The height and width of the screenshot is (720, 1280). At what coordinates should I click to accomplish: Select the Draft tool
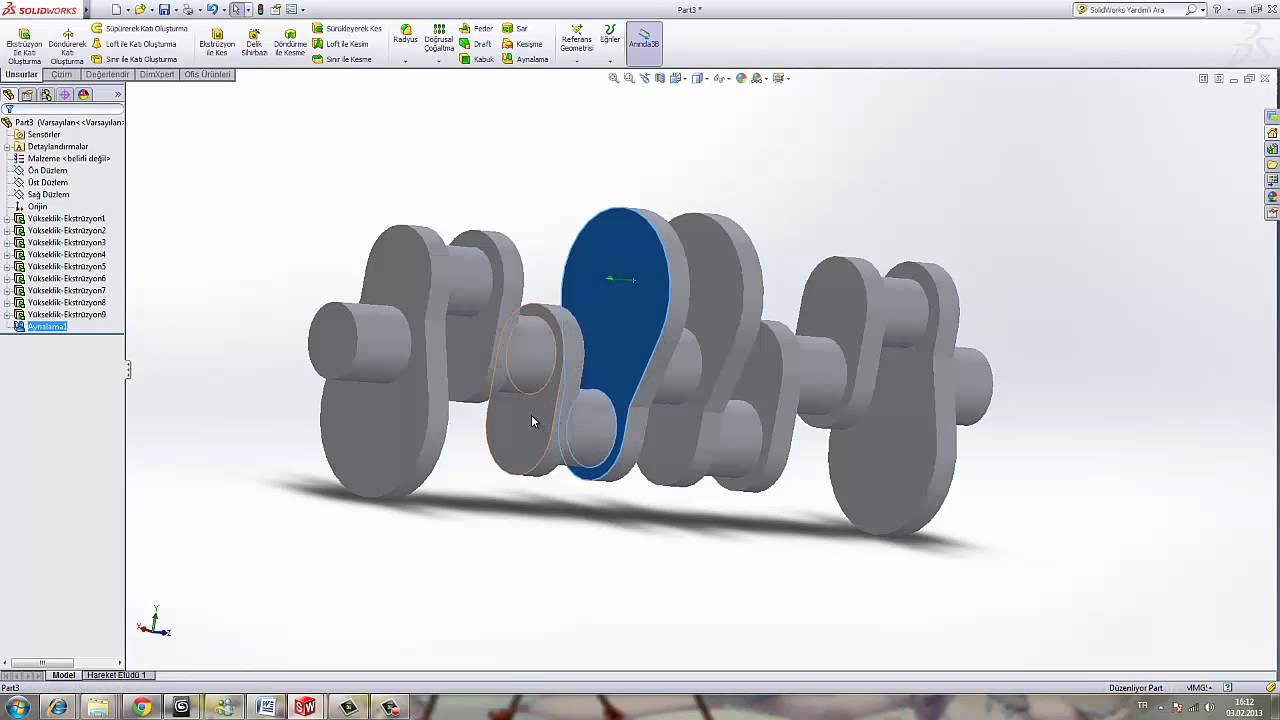point(475,44)
